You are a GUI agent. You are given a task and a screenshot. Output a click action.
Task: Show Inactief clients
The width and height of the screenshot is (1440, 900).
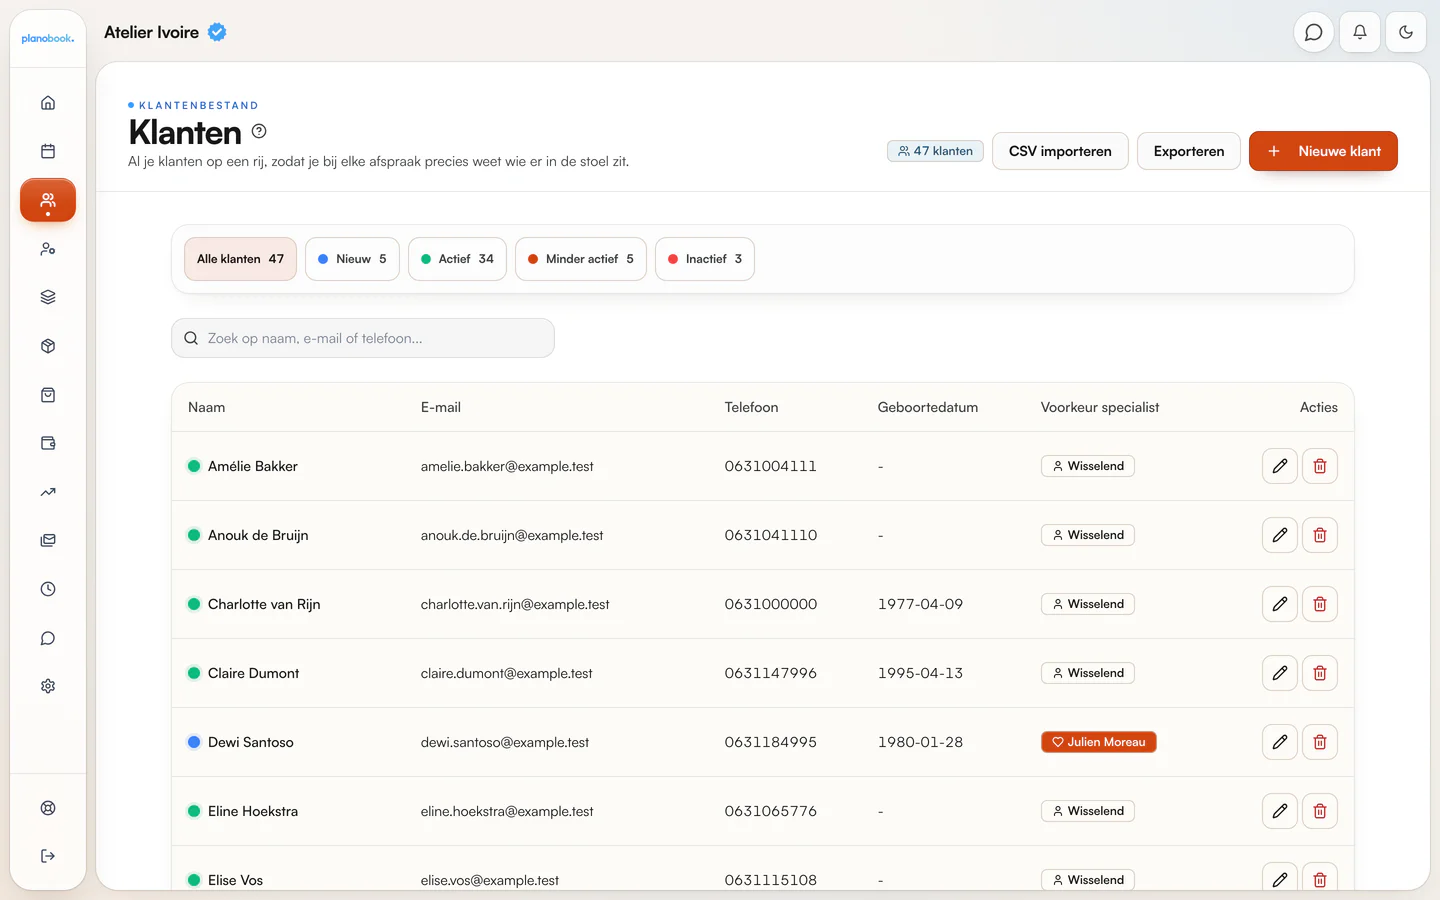pyautogui.click(x=705, y=259)
